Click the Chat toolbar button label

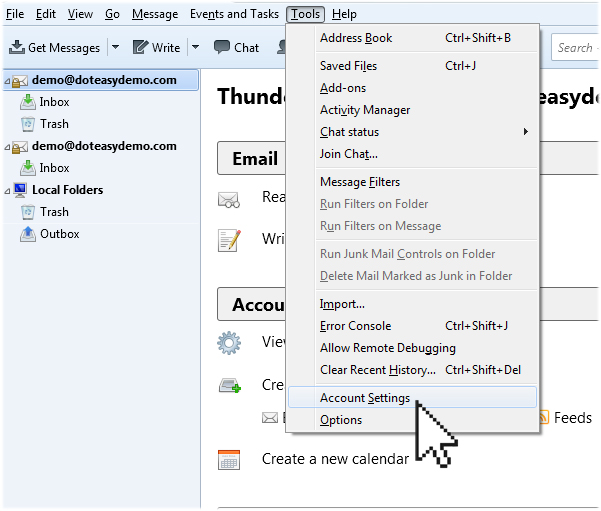246,48
